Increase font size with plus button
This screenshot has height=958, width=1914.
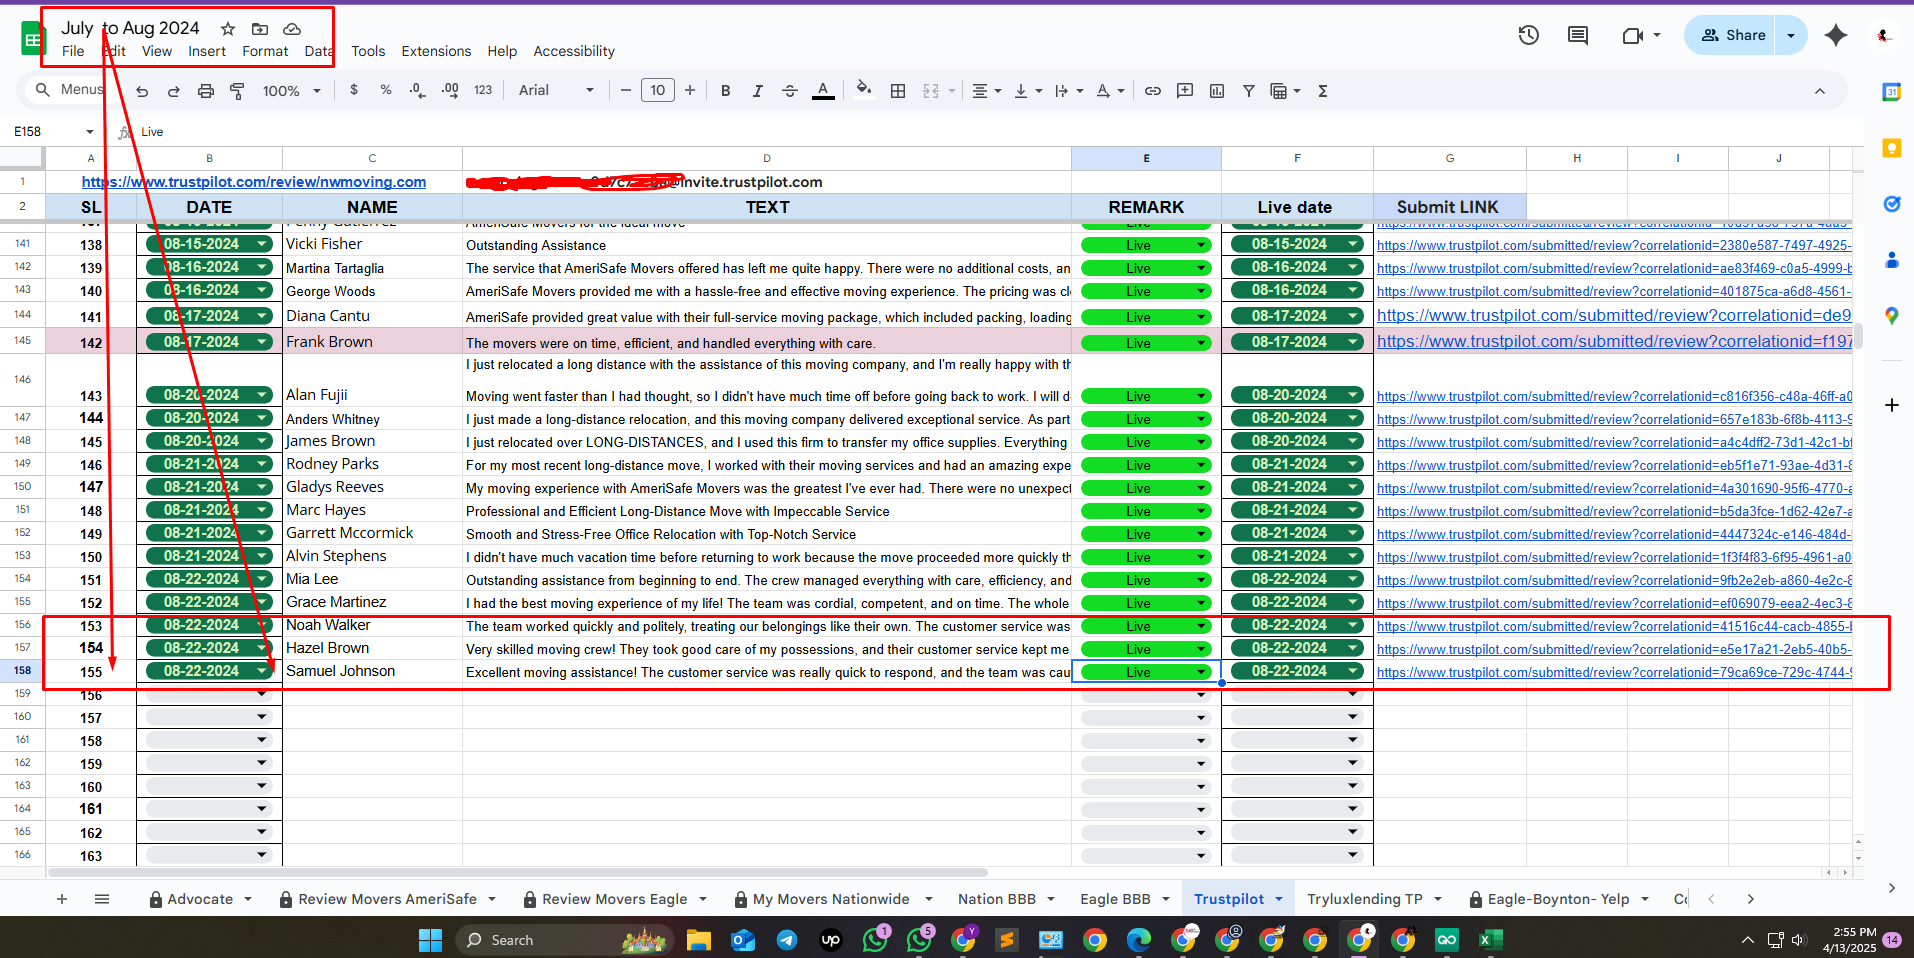[690, 90]
